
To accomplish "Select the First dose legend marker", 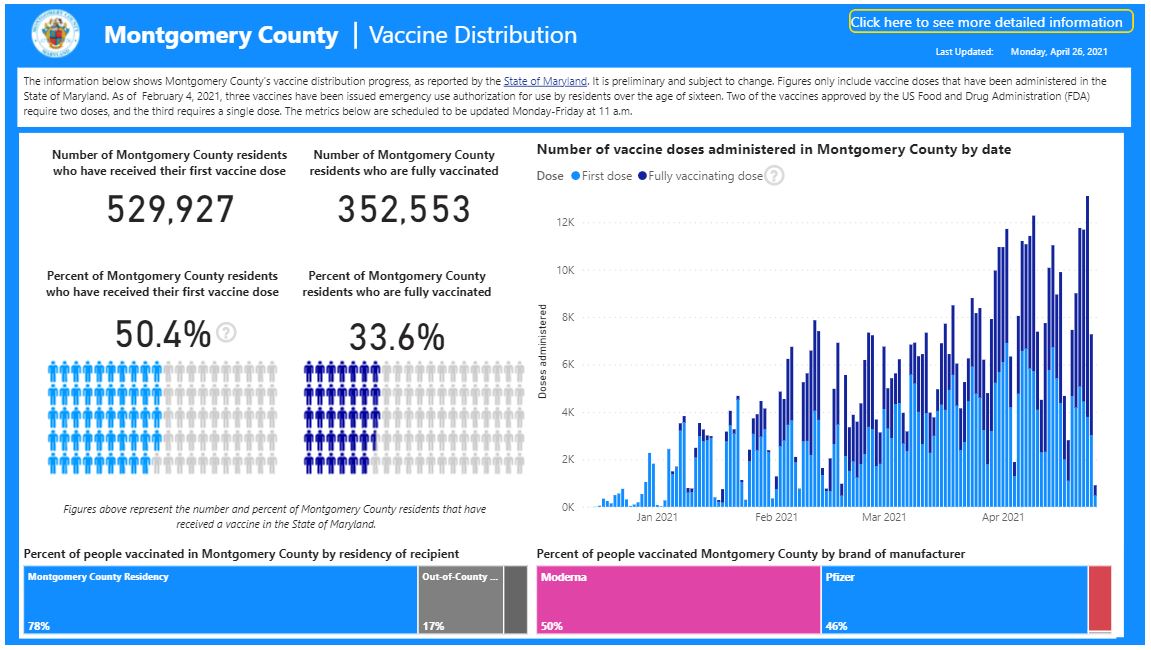I will (x=575, y=176).
